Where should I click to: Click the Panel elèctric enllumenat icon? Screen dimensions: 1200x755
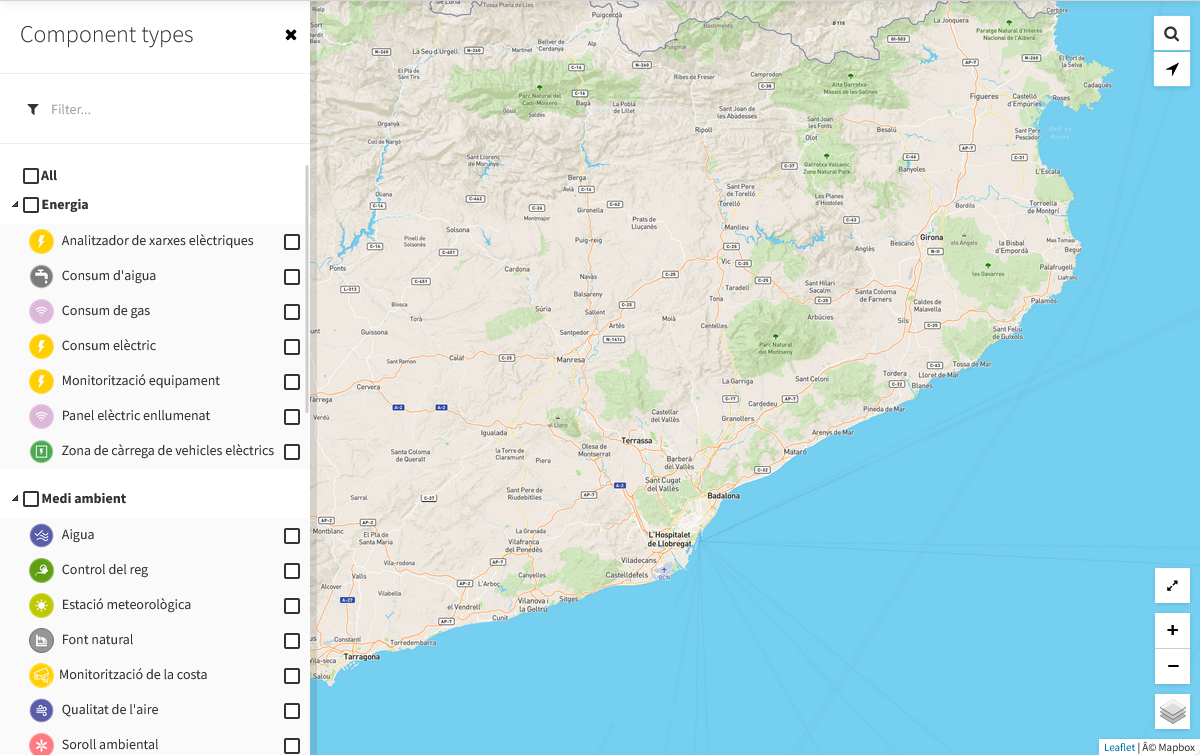point(41,416)
